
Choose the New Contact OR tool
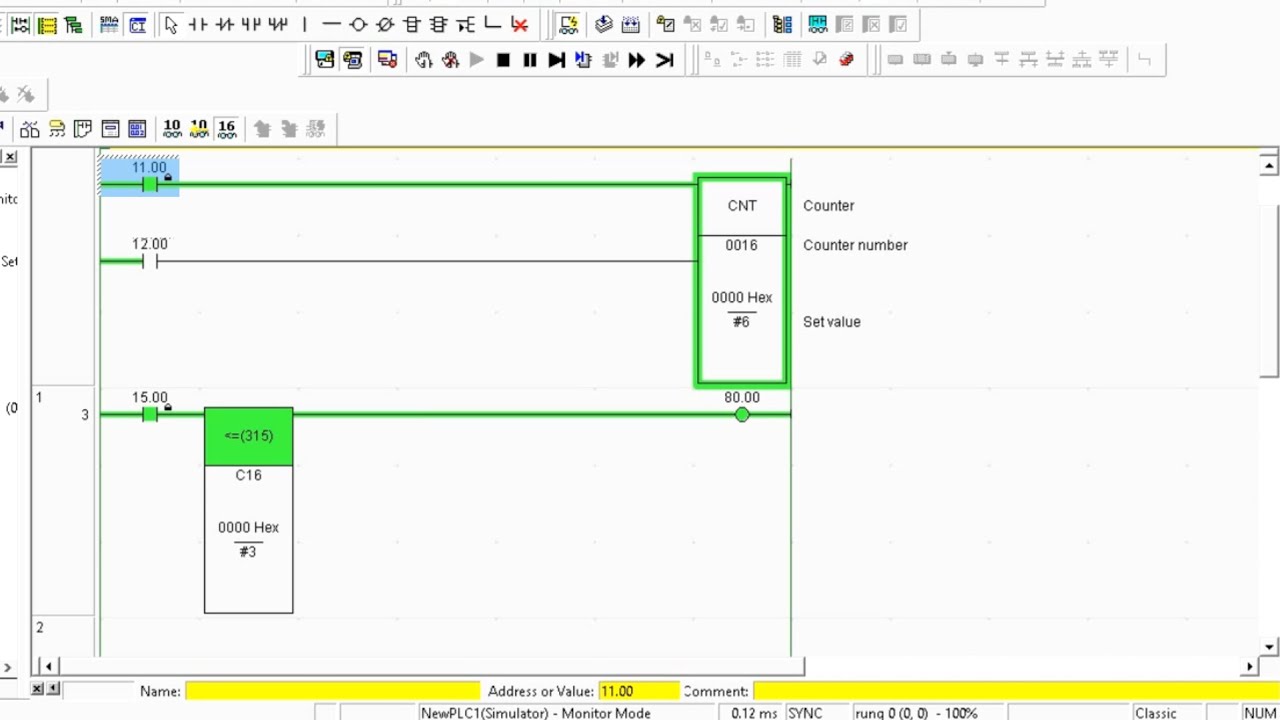(251, 25)
